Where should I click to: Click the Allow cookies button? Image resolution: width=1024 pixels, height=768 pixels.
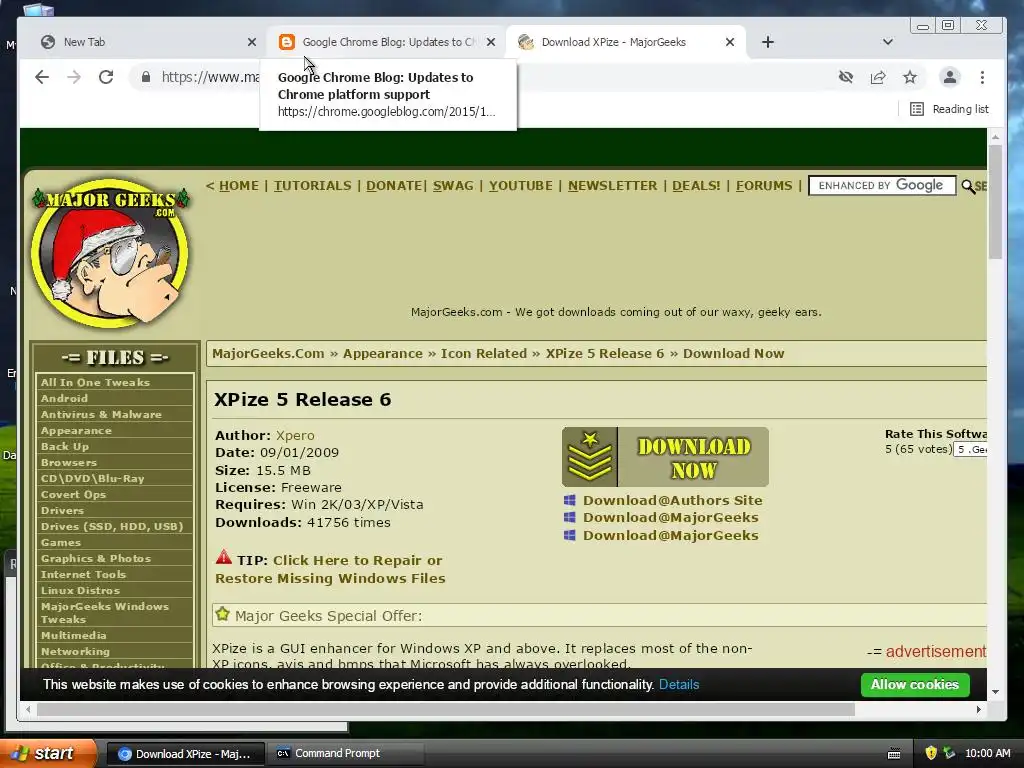pyautogui.click(x=915, y=684)
